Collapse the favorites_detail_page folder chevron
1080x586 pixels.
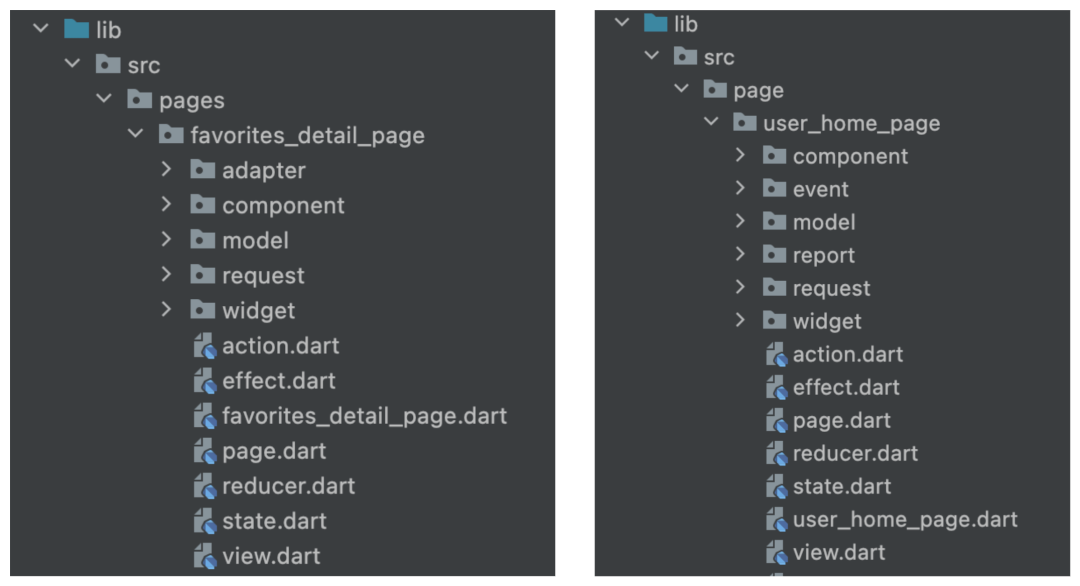pyautogui.click(x=136, y=134)
